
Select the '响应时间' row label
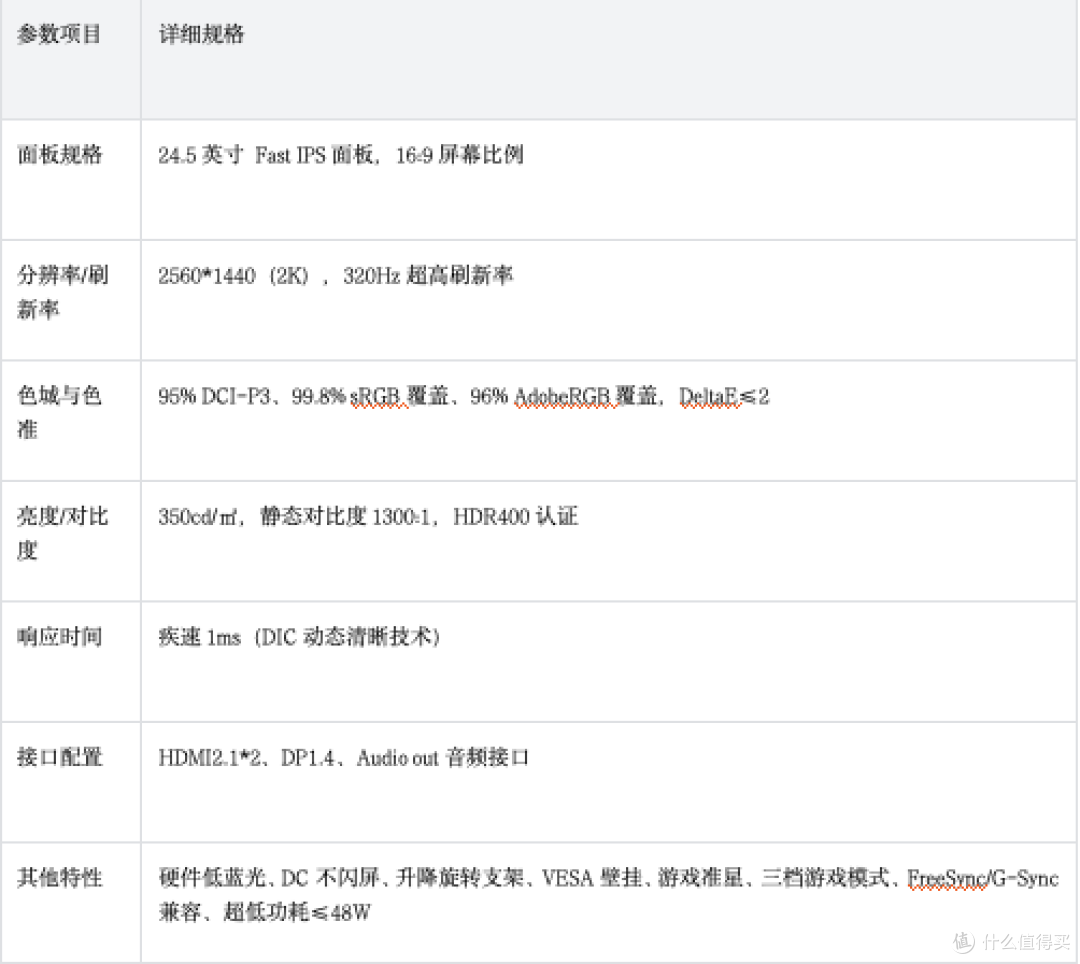point(60,636)
